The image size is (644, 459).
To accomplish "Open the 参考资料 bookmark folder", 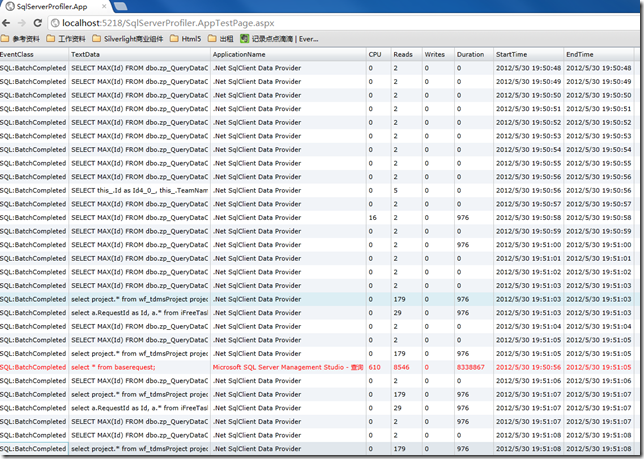I will coord(21,39).
